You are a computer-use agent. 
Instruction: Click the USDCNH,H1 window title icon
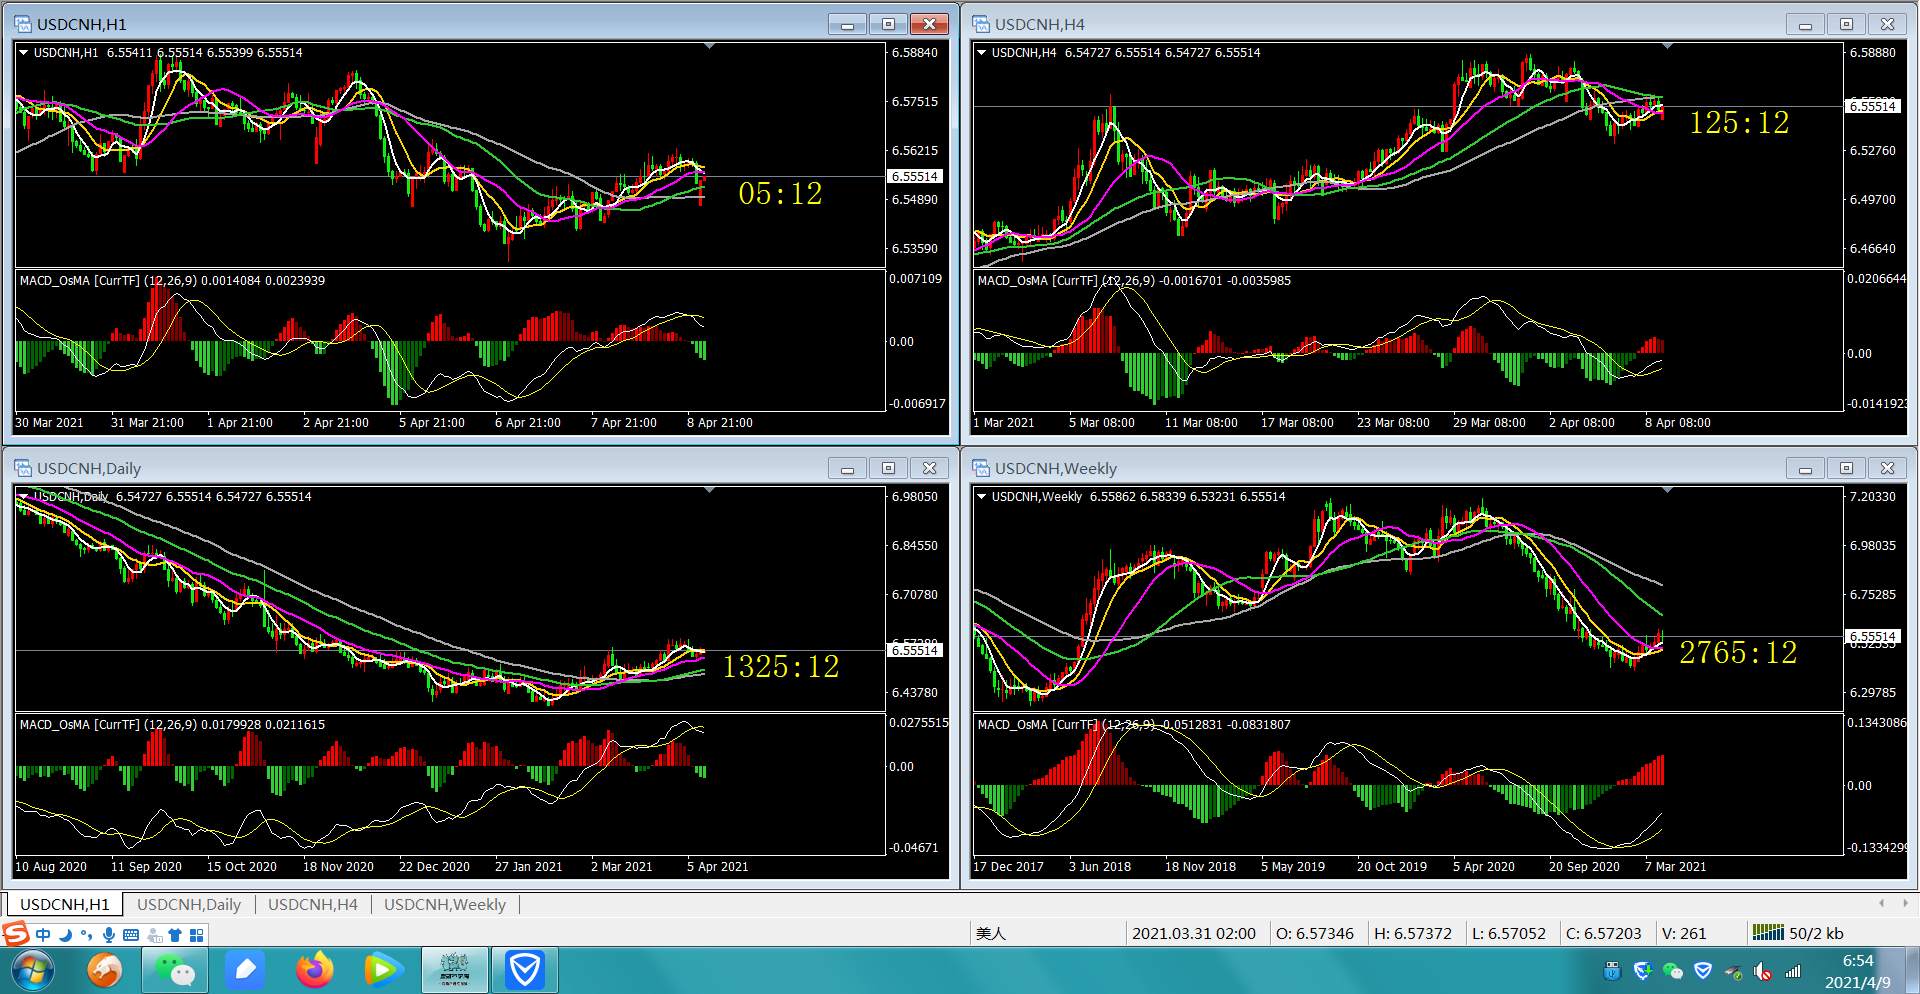(22, 24)
